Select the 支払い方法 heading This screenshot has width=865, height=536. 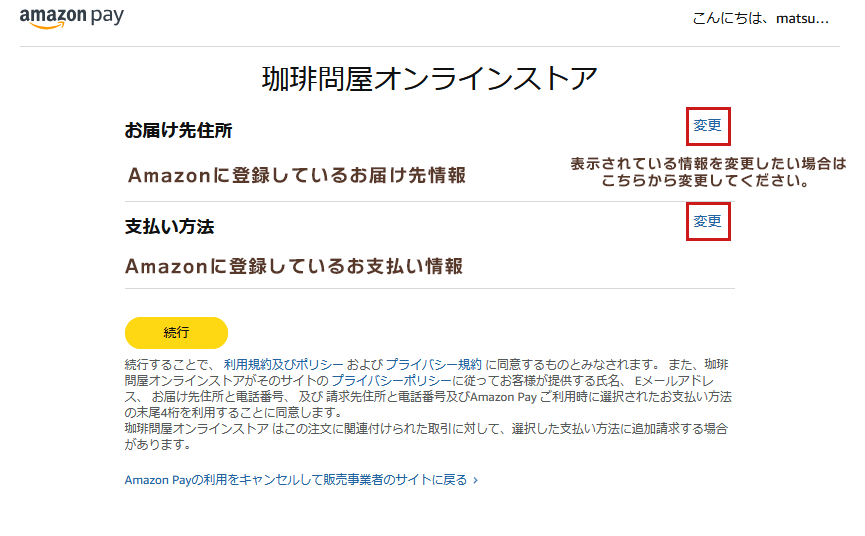170,226
